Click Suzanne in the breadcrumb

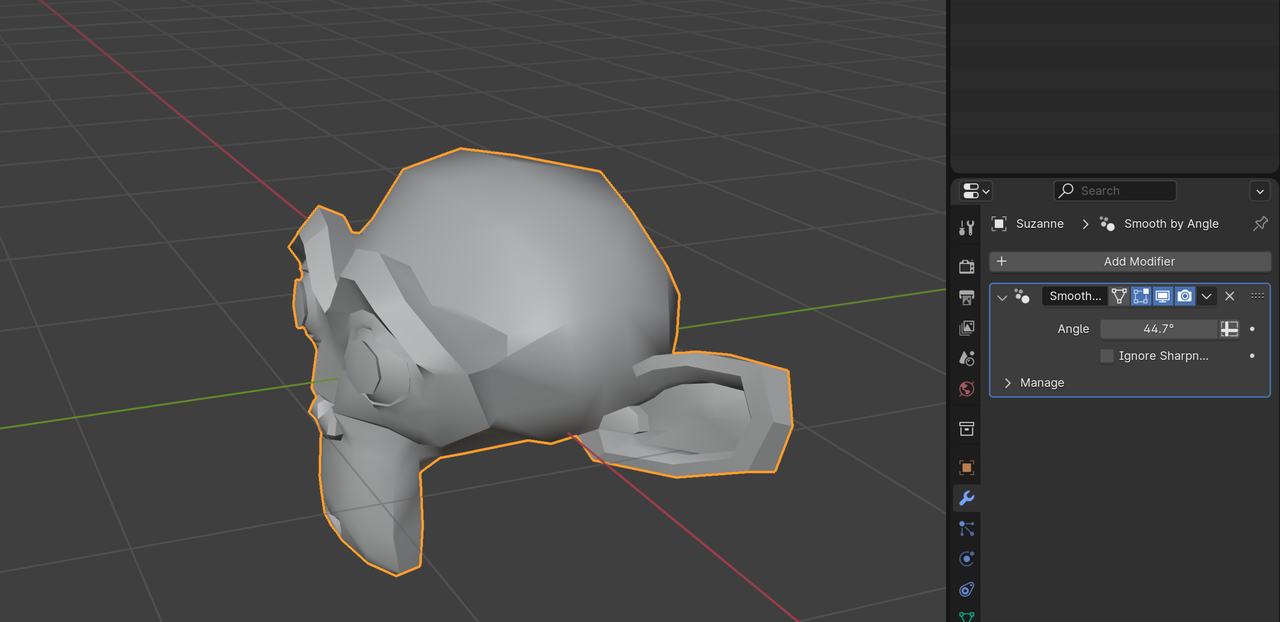1040,224
